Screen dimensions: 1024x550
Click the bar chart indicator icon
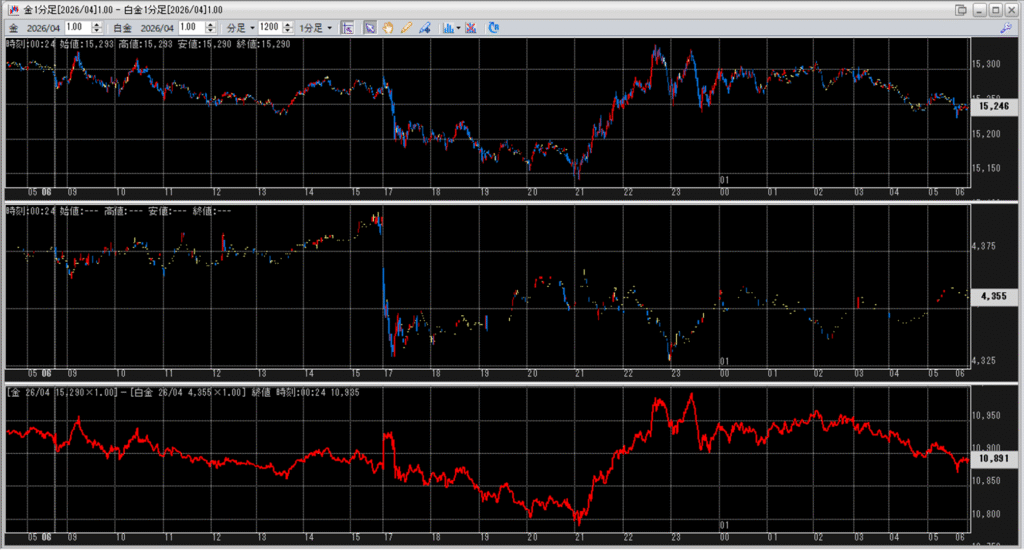pyautogui.click(x=447, y=28)
